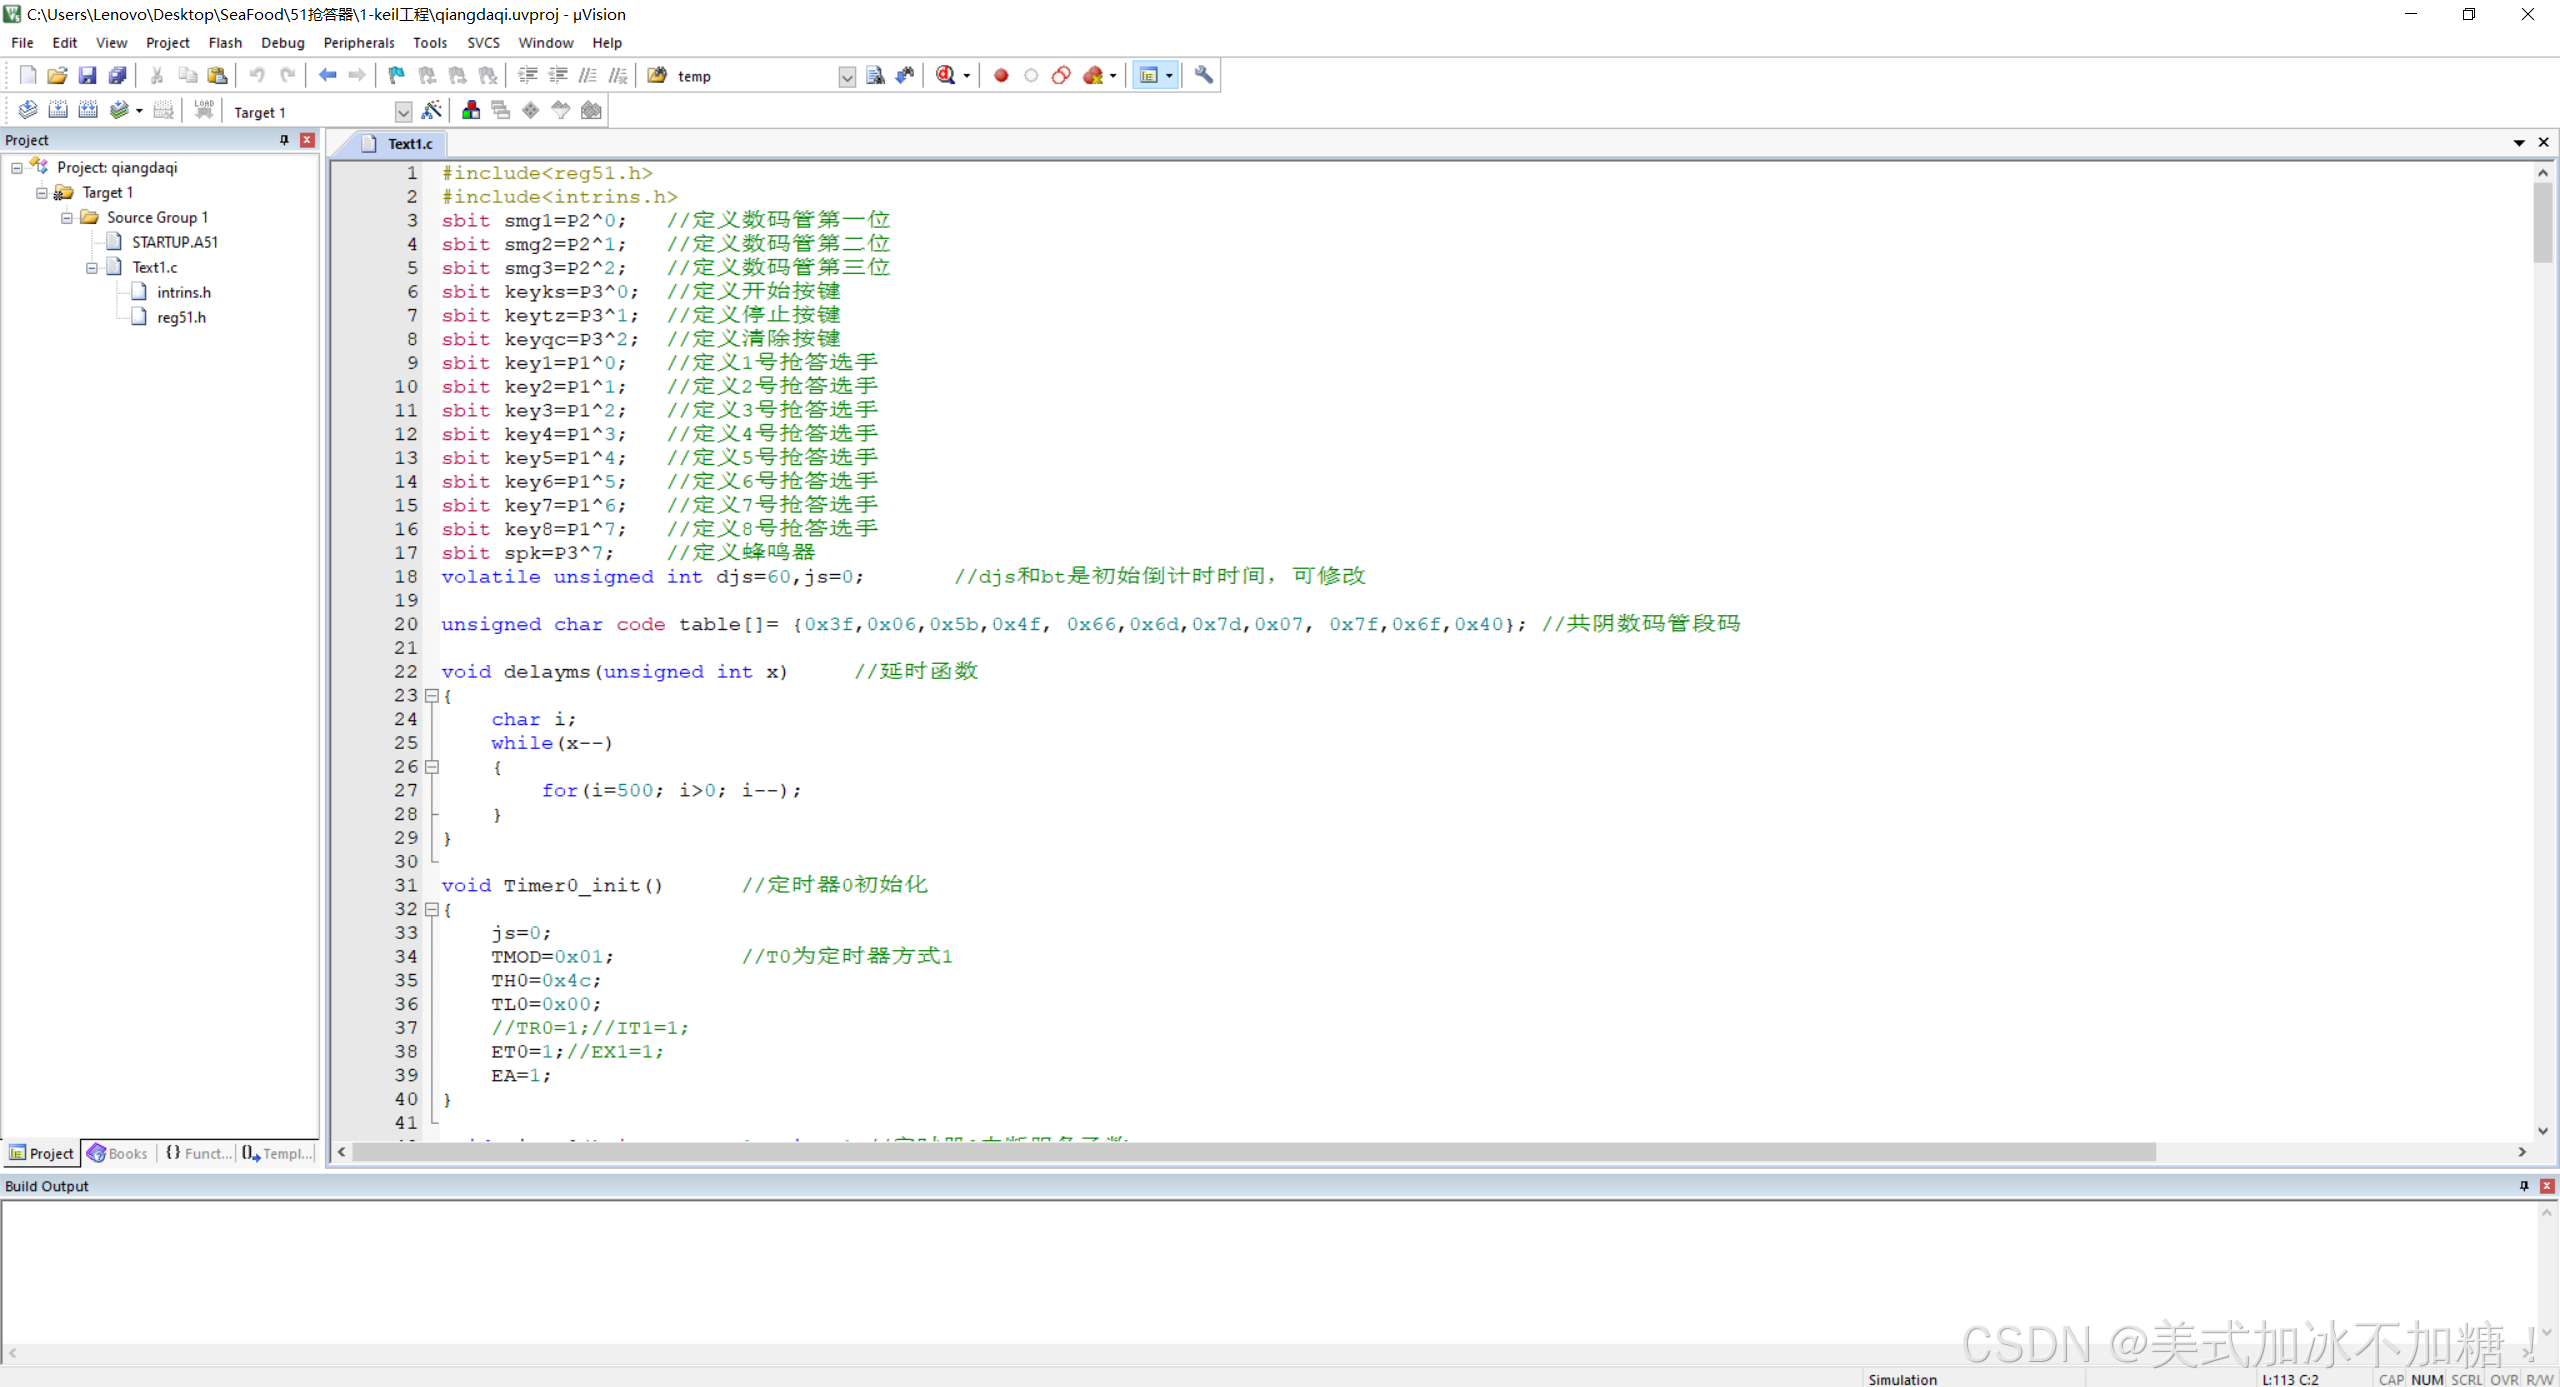Open the Flash menu
The width and height of the screenshot is (2560, 1387).
(225, 43)
